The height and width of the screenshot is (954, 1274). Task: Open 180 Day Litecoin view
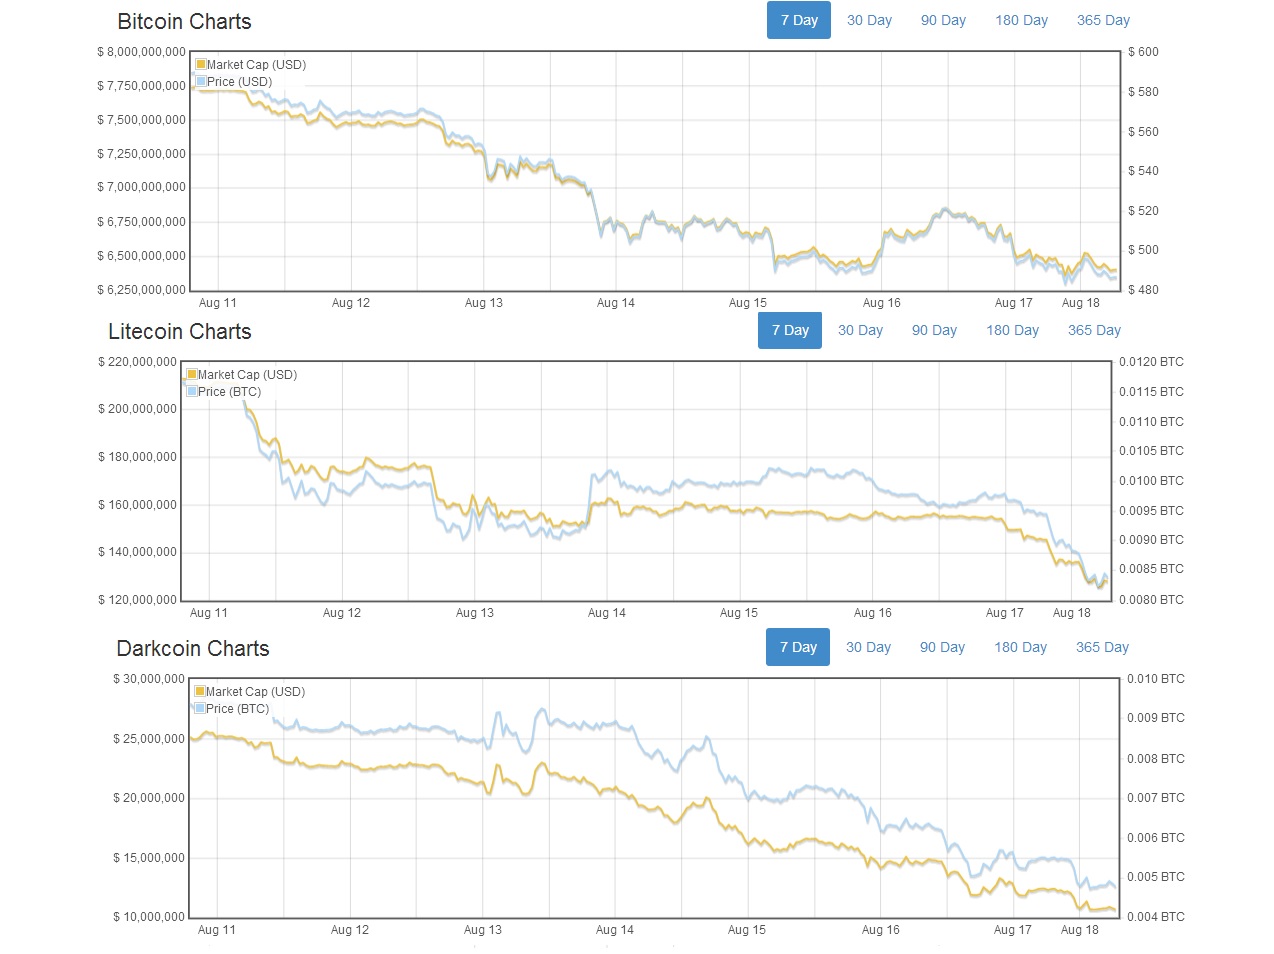tap(1012, 330)
